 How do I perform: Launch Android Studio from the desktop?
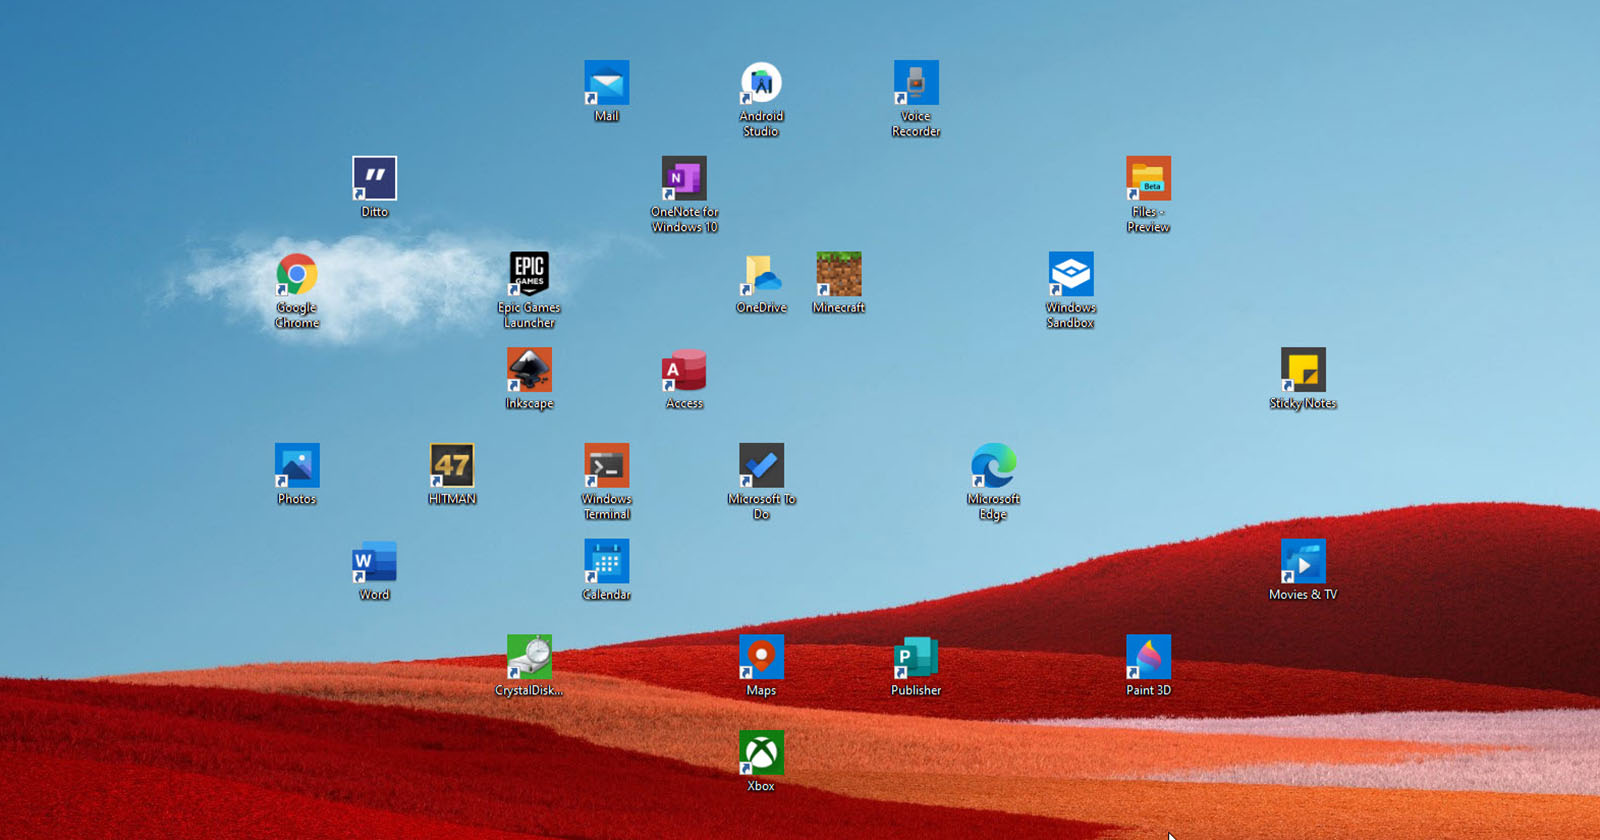761,83
